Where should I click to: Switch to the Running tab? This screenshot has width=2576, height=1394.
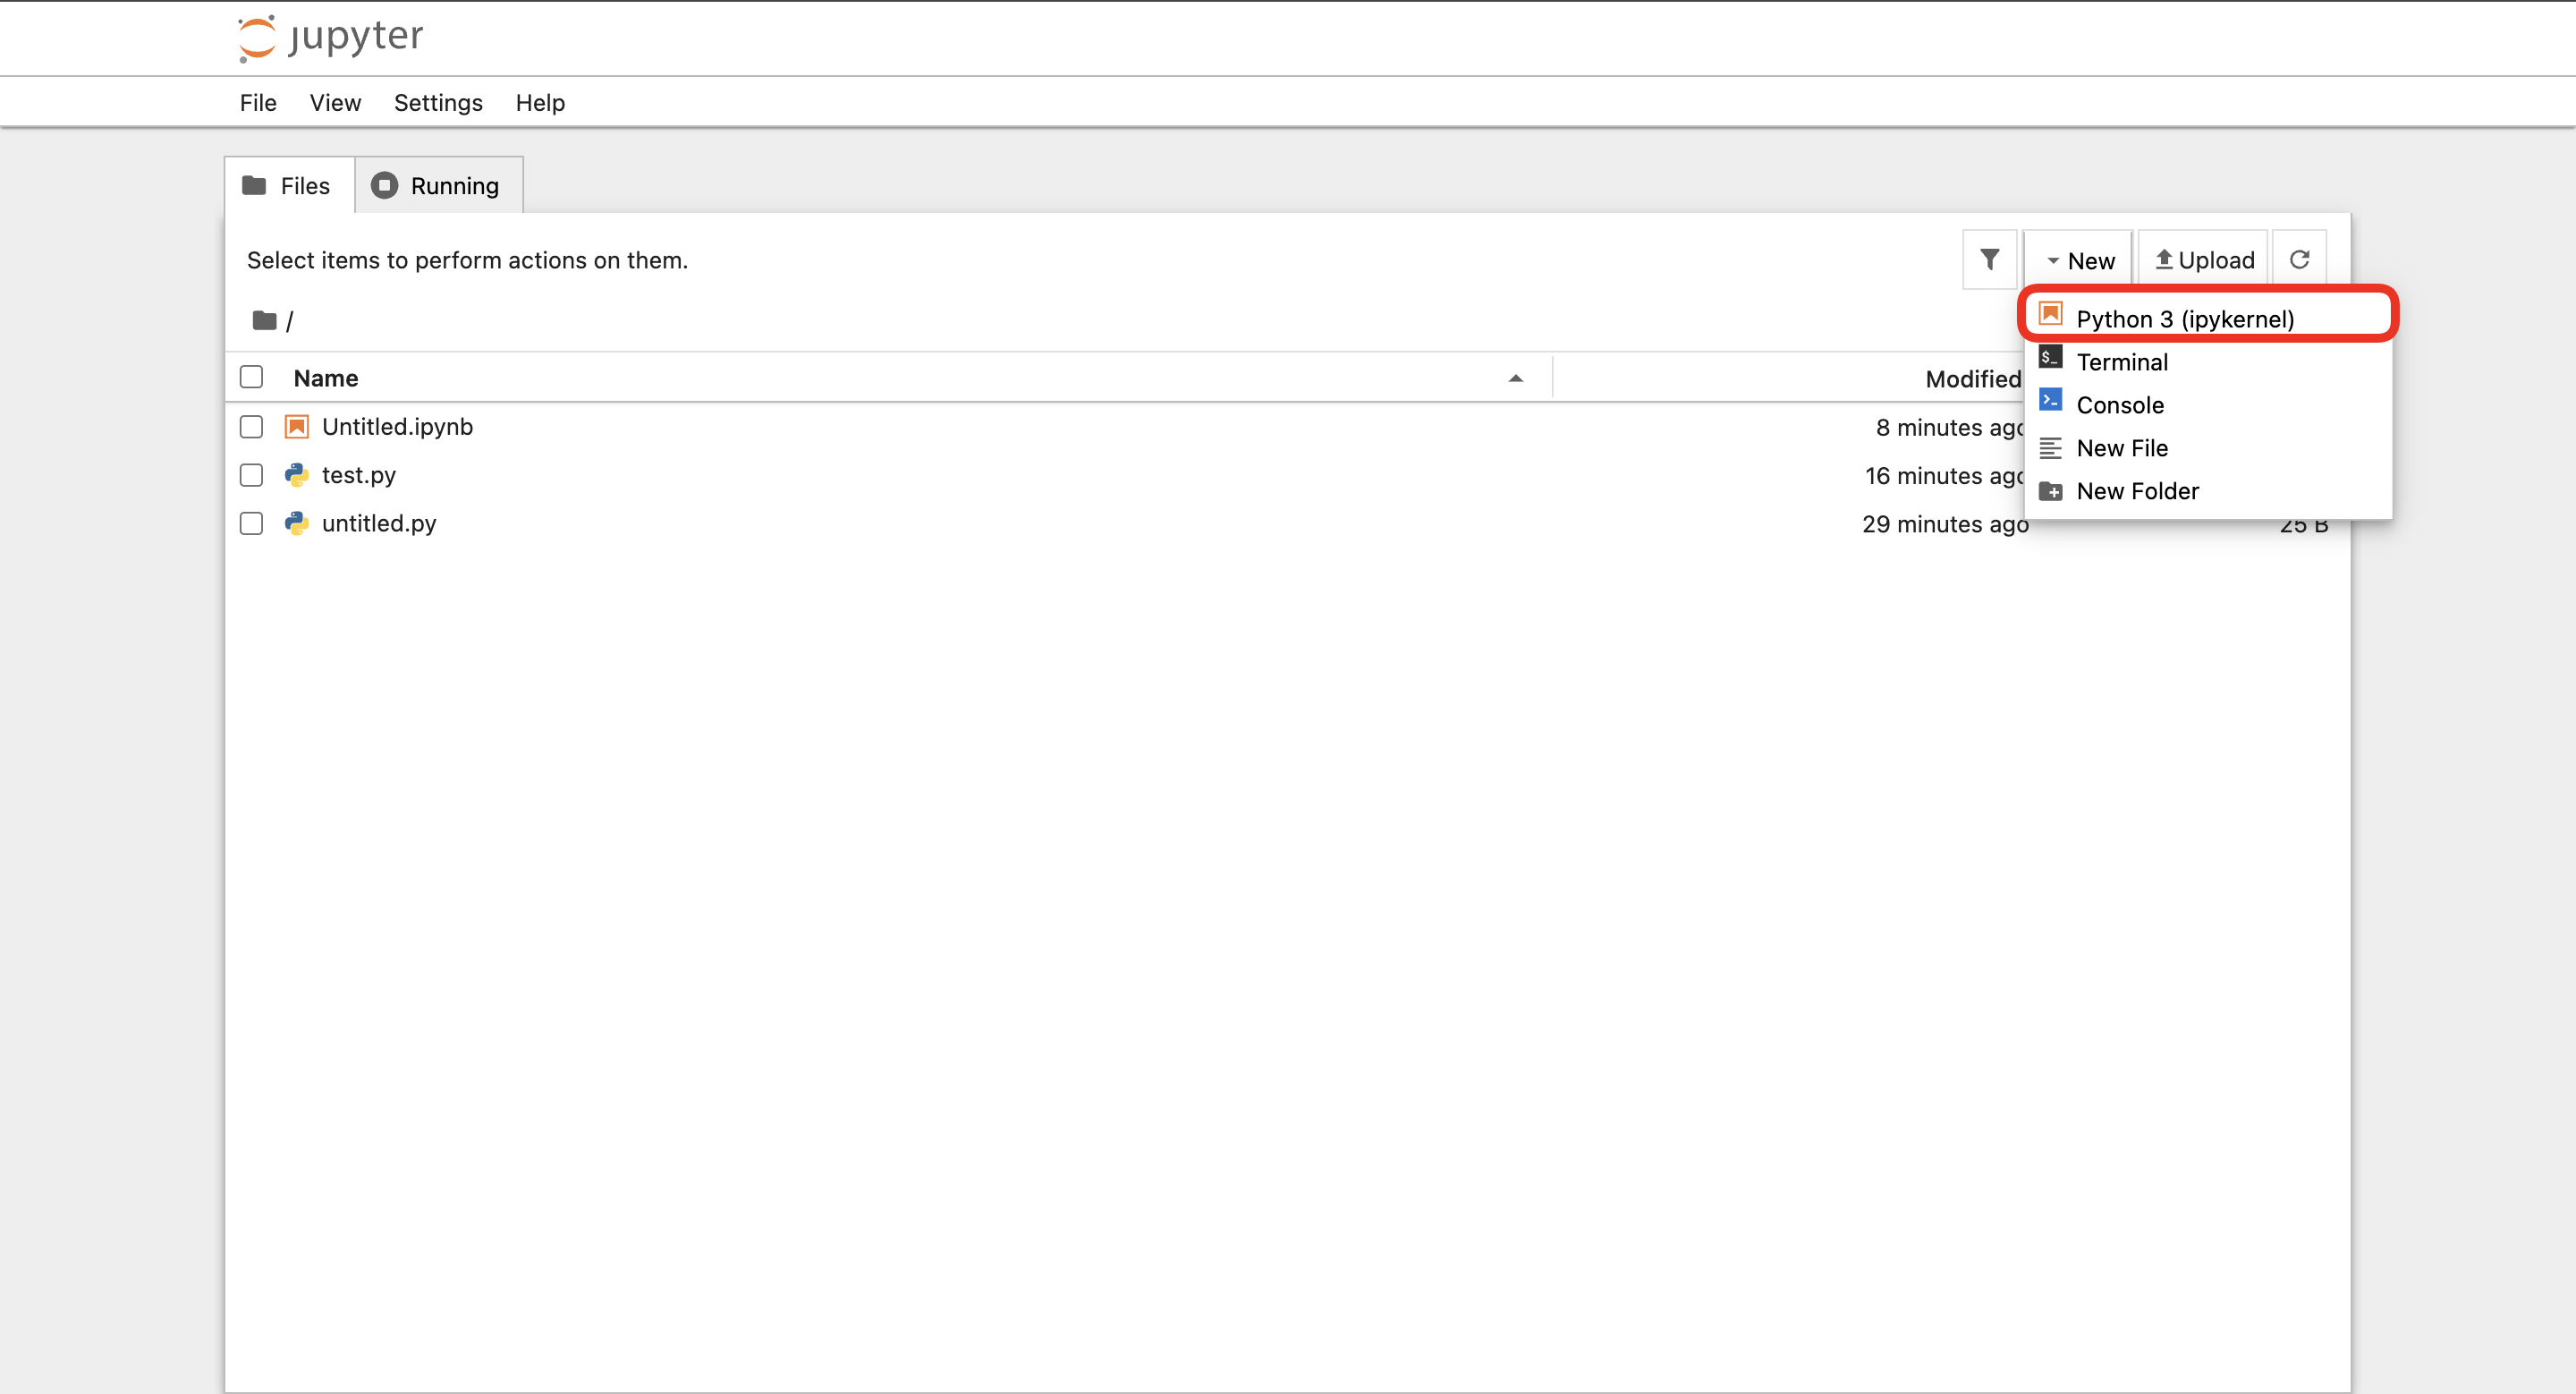tap(437, 186)
